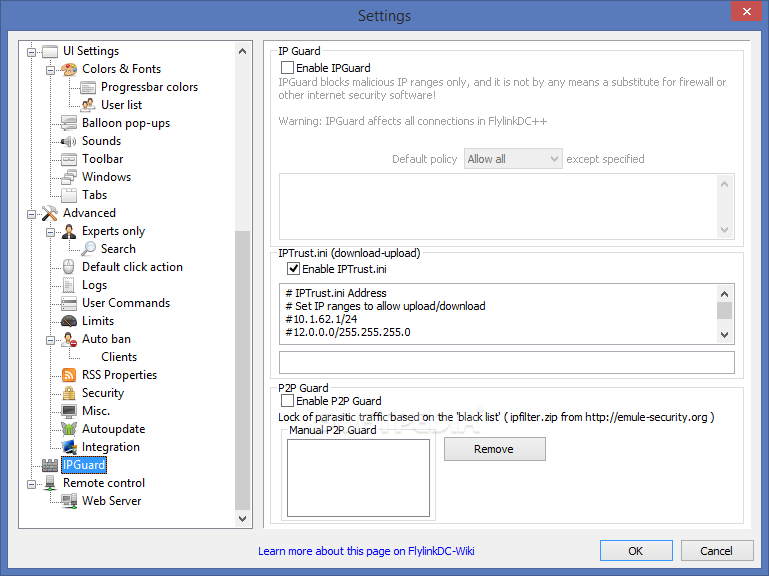Collapse the Auto ban node
This screenshot has height=576, width=769.
[50, 340]
